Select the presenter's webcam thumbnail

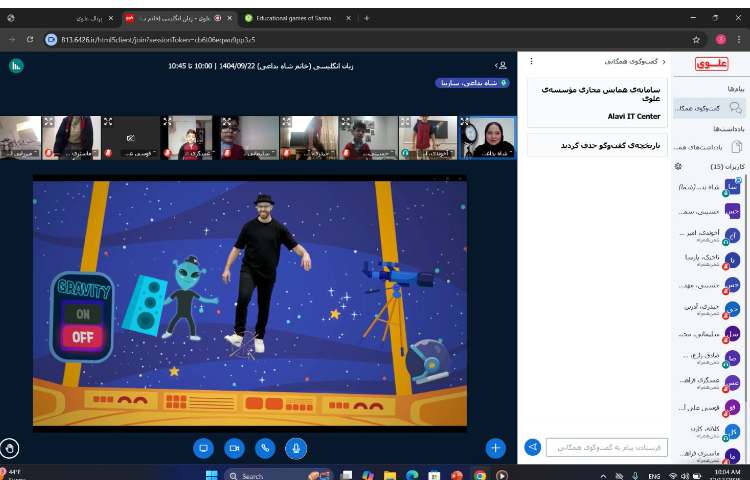[487, 137]
